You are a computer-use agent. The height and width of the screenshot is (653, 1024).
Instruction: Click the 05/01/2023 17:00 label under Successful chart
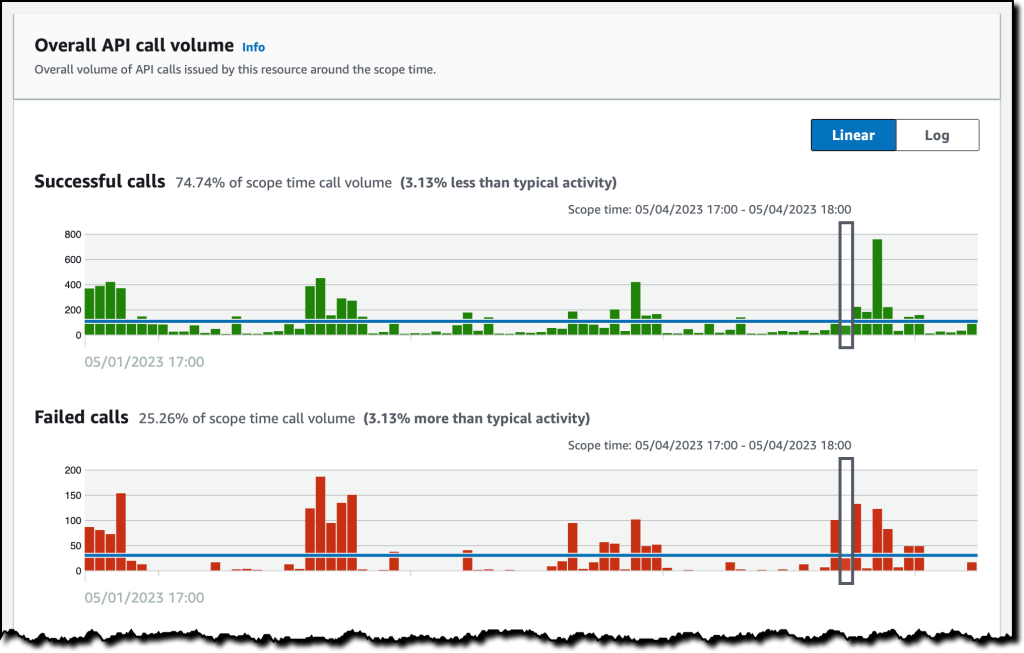tap(144, 362)
